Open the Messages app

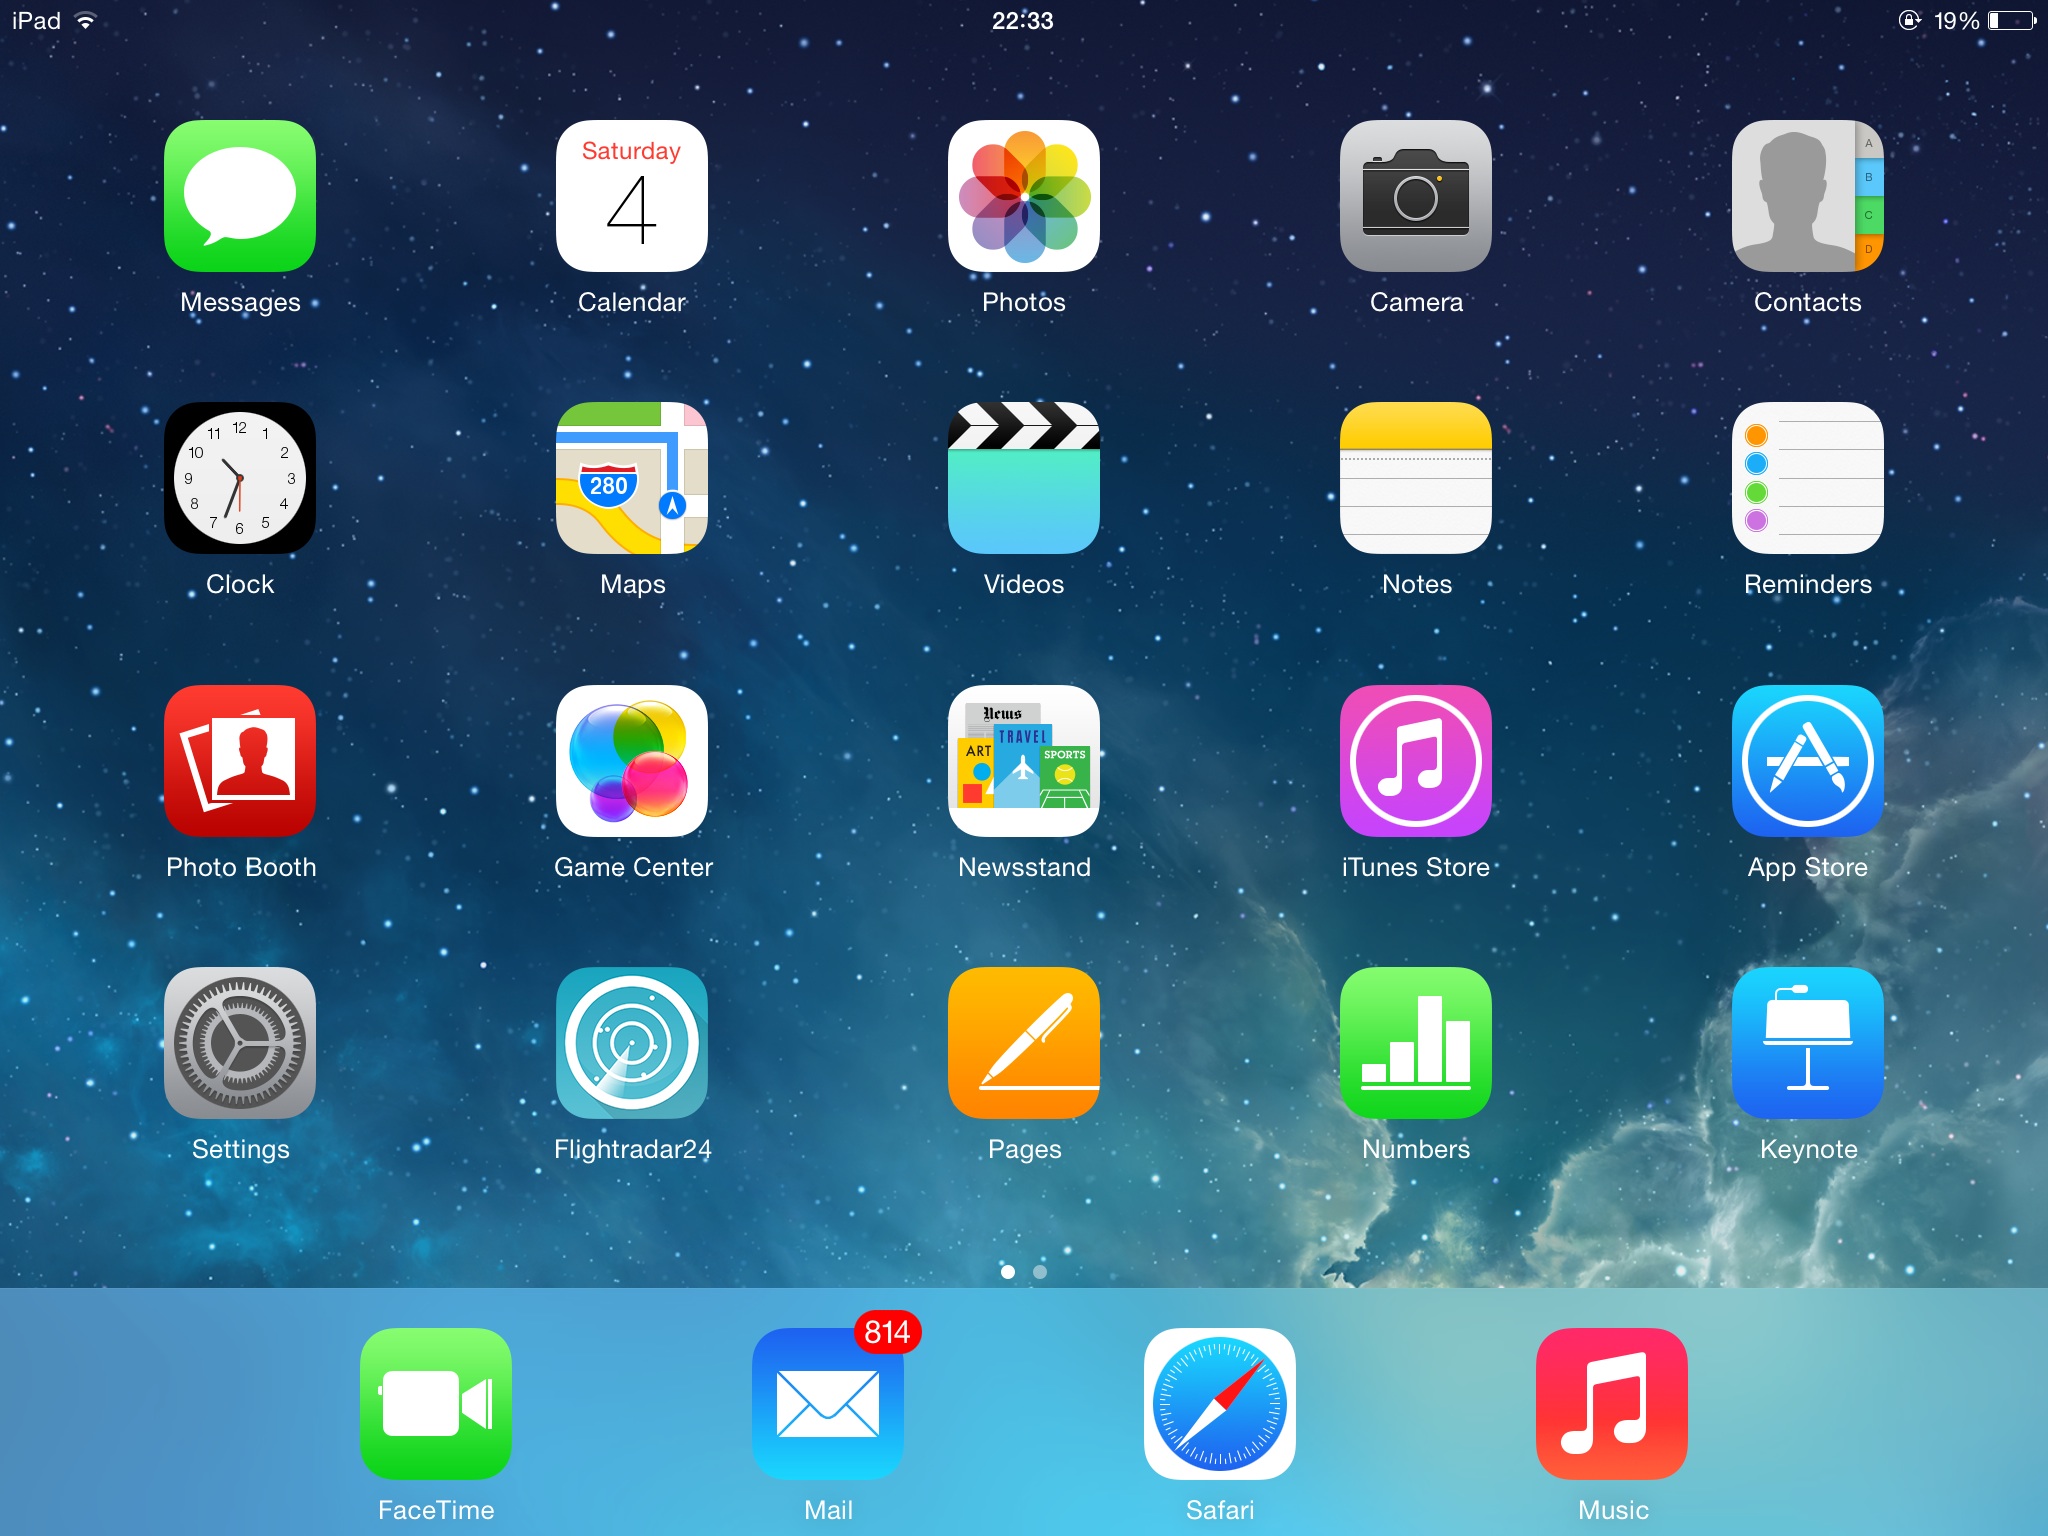tap(240, 196)
